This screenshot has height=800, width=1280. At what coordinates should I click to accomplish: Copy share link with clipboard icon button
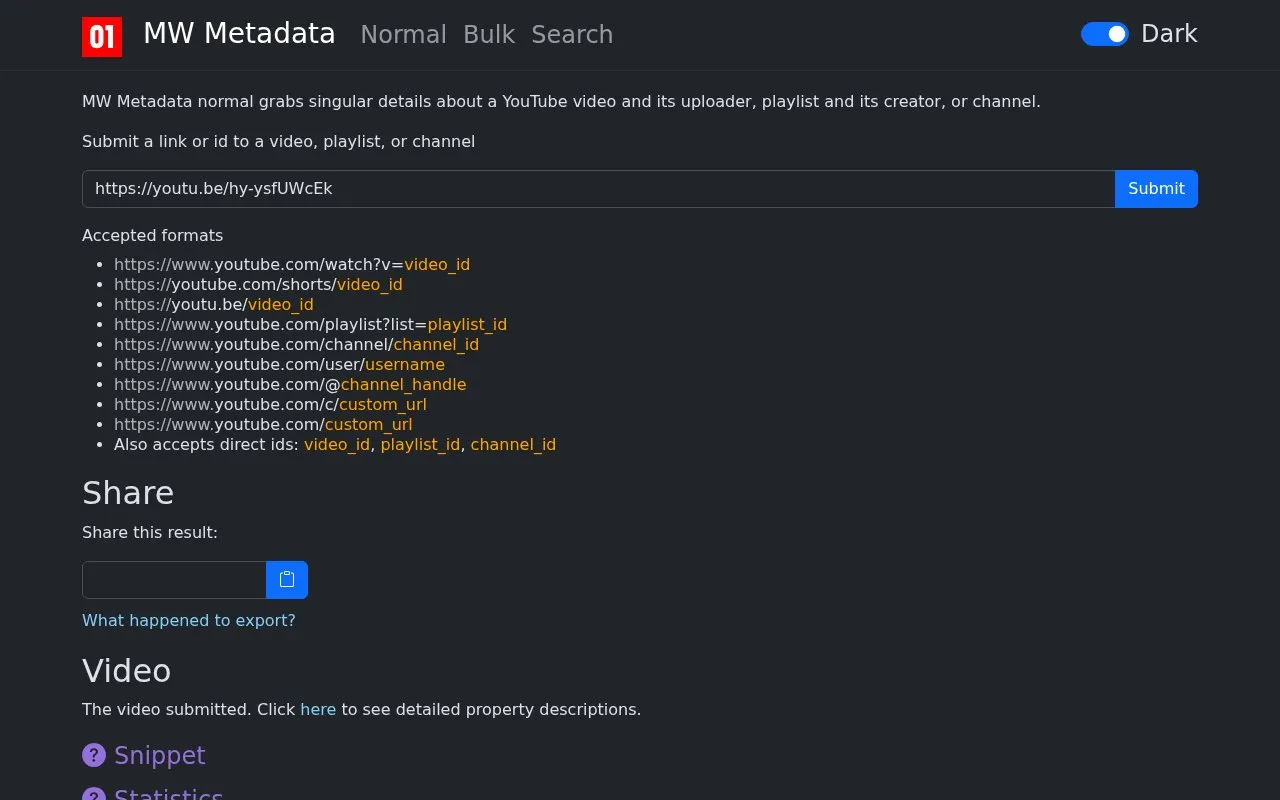[x=287, y=580]
